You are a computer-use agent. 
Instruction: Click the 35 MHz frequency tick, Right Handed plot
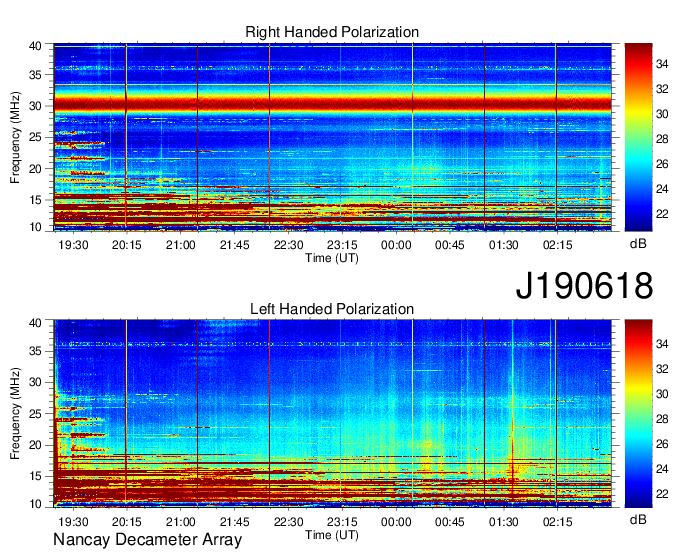(x=35, y=75)
